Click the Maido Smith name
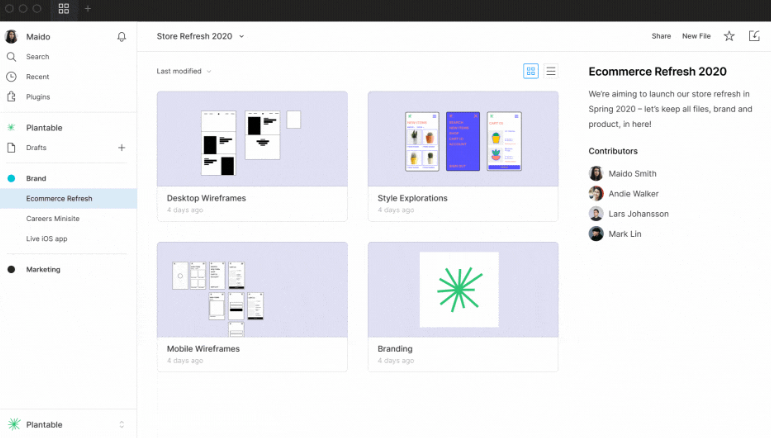The height and width of the screenshot is (438, 771). (632, 174)
